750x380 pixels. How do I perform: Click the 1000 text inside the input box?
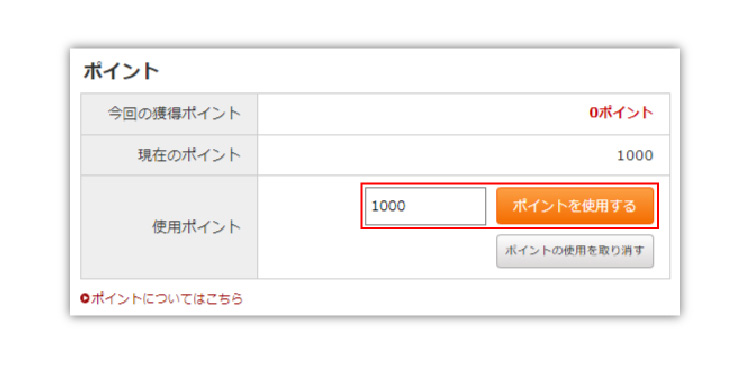388,206
